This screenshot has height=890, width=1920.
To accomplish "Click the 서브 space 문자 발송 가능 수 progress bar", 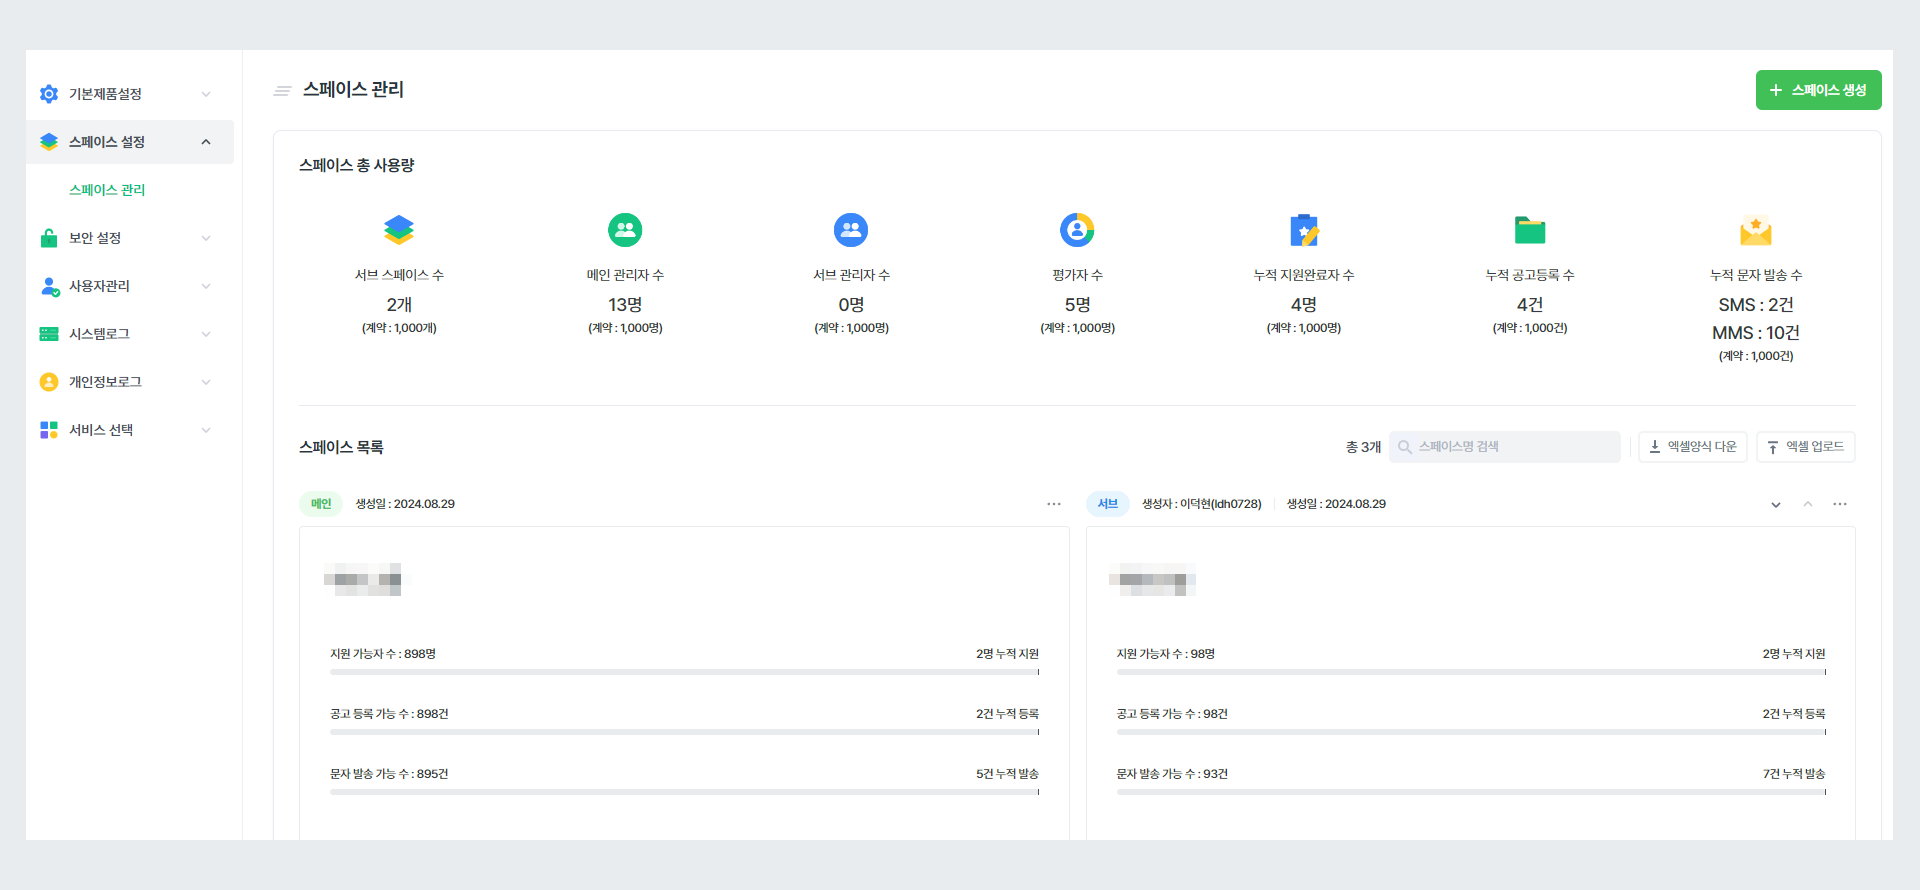I will point(1471,792).
